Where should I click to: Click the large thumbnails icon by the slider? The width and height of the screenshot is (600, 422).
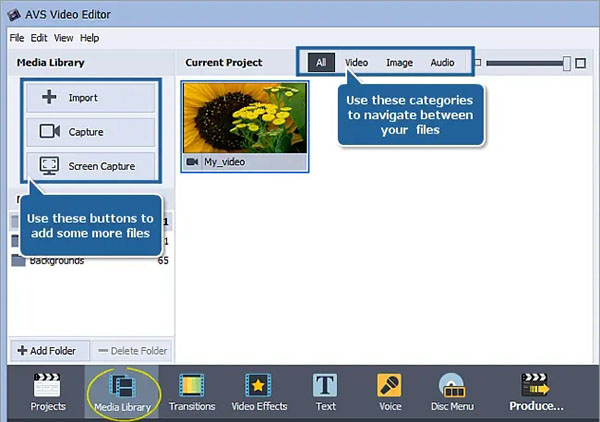point(580,63)
